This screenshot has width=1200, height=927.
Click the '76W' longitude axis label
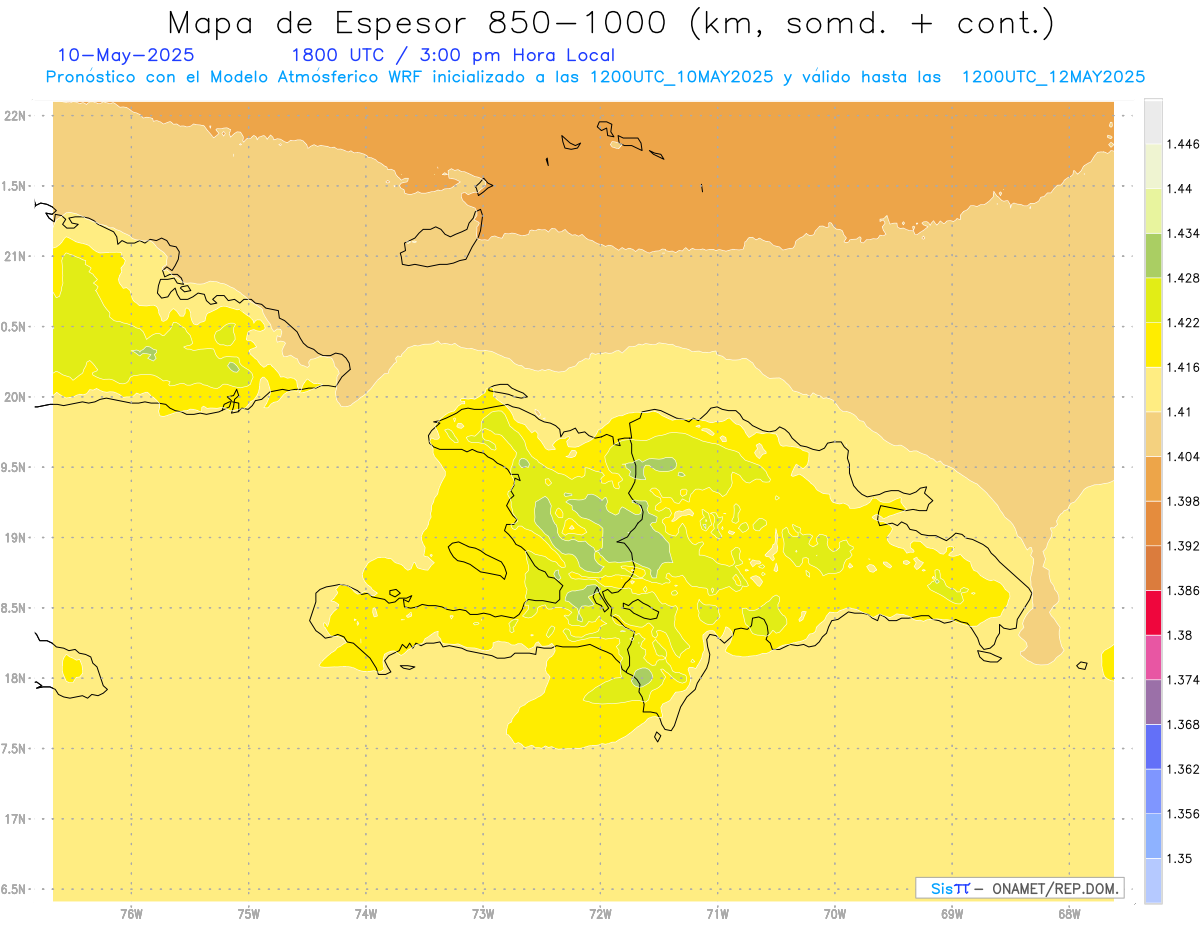click(x=131, y=914)
